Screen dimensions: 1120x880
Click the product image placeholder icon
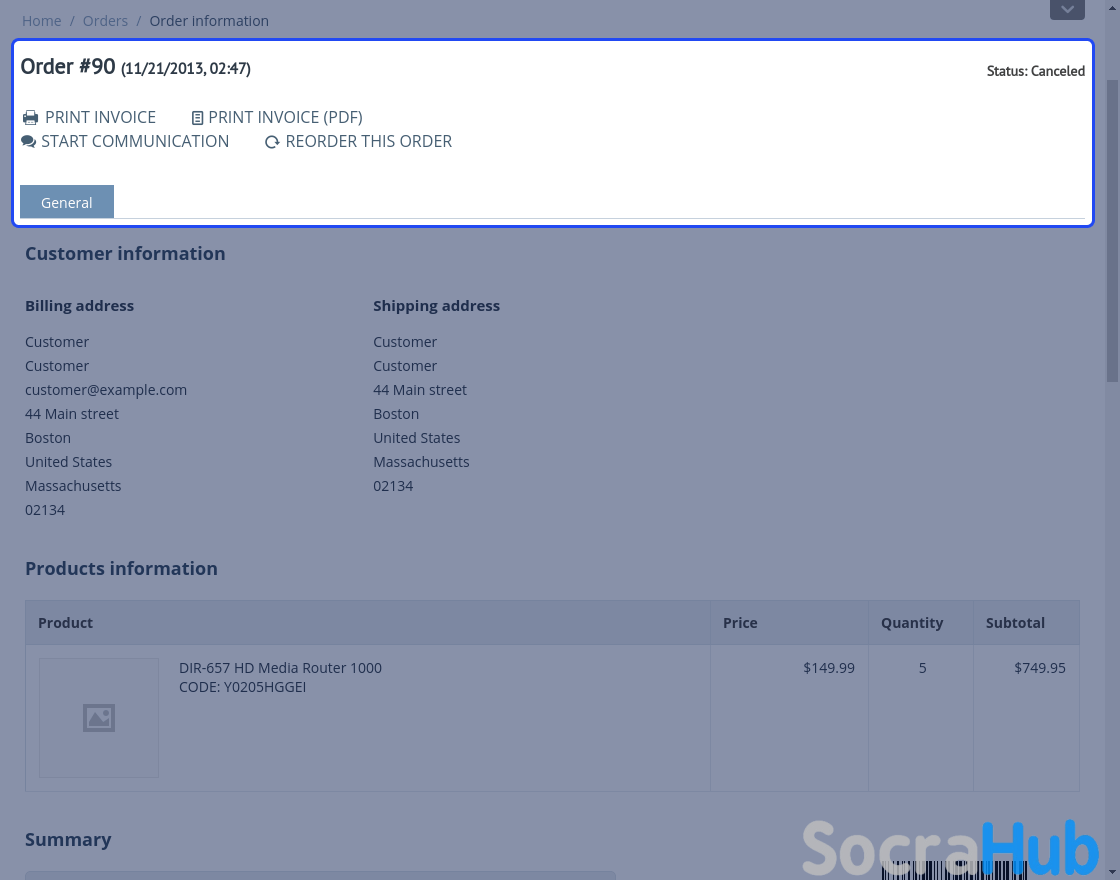click(99, 718)
